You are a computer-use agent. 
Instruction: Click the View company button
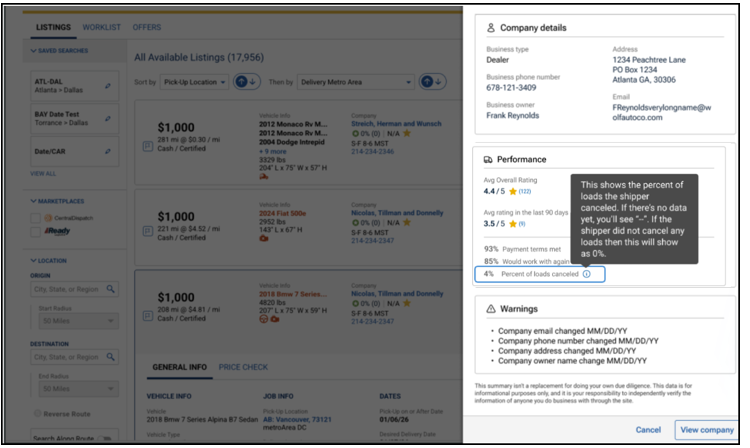pos(706,430)
